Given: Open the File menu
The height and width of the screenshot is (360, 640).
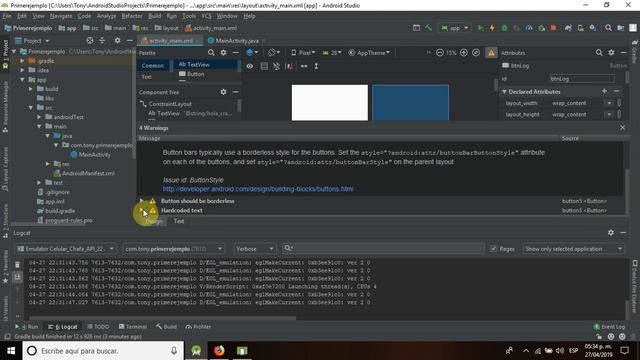Looking at the screenshot, I should point(7,16).
